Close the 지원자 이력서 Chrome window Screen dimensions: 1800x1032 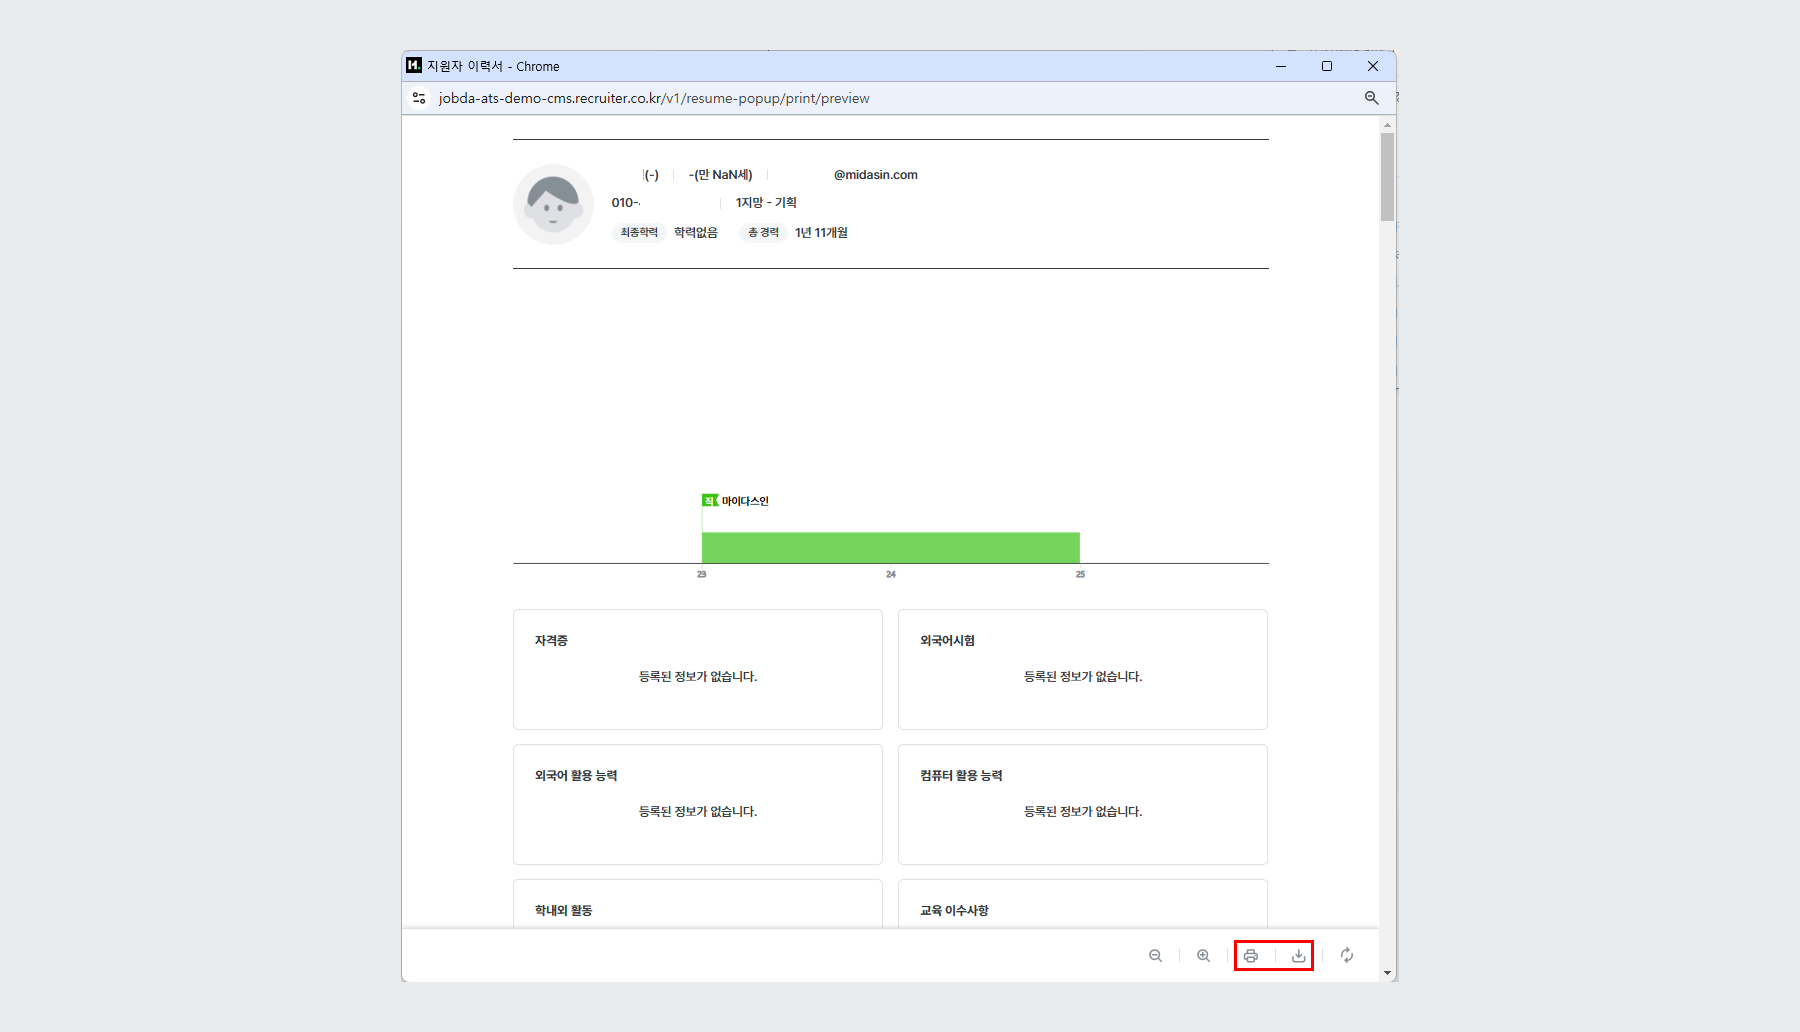(1373, 66)
